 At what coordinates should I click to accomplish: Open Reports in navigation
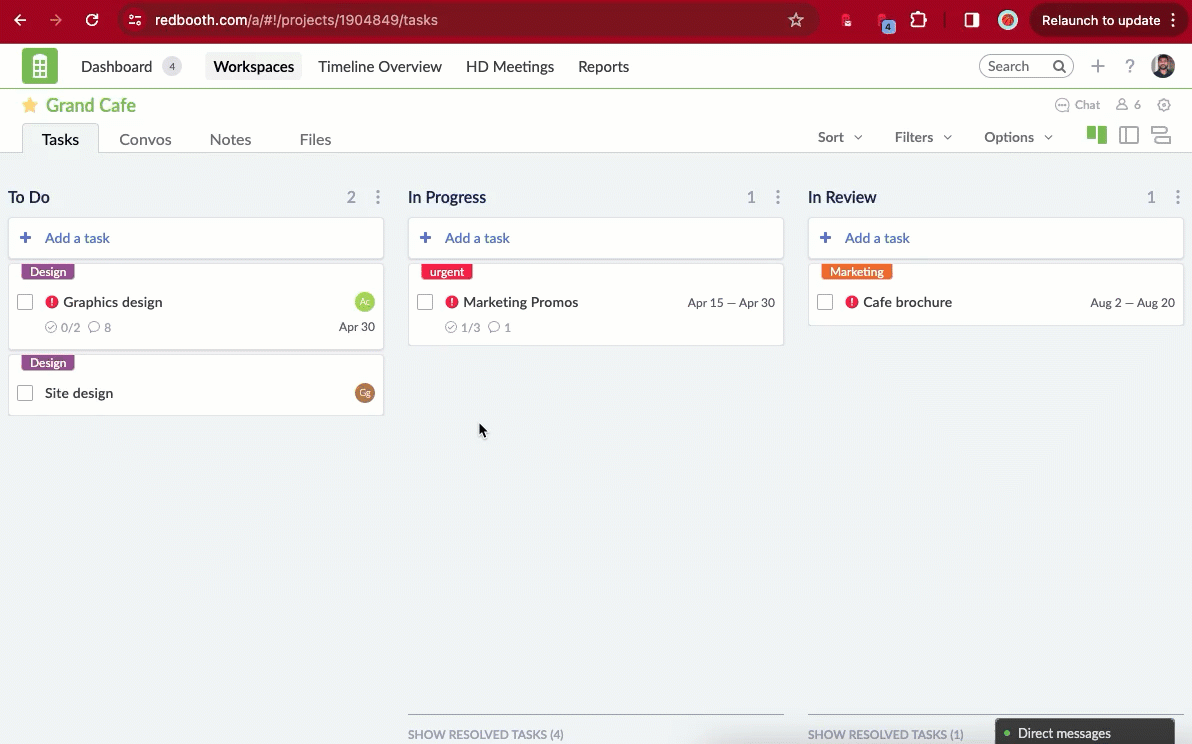(604, 66)
